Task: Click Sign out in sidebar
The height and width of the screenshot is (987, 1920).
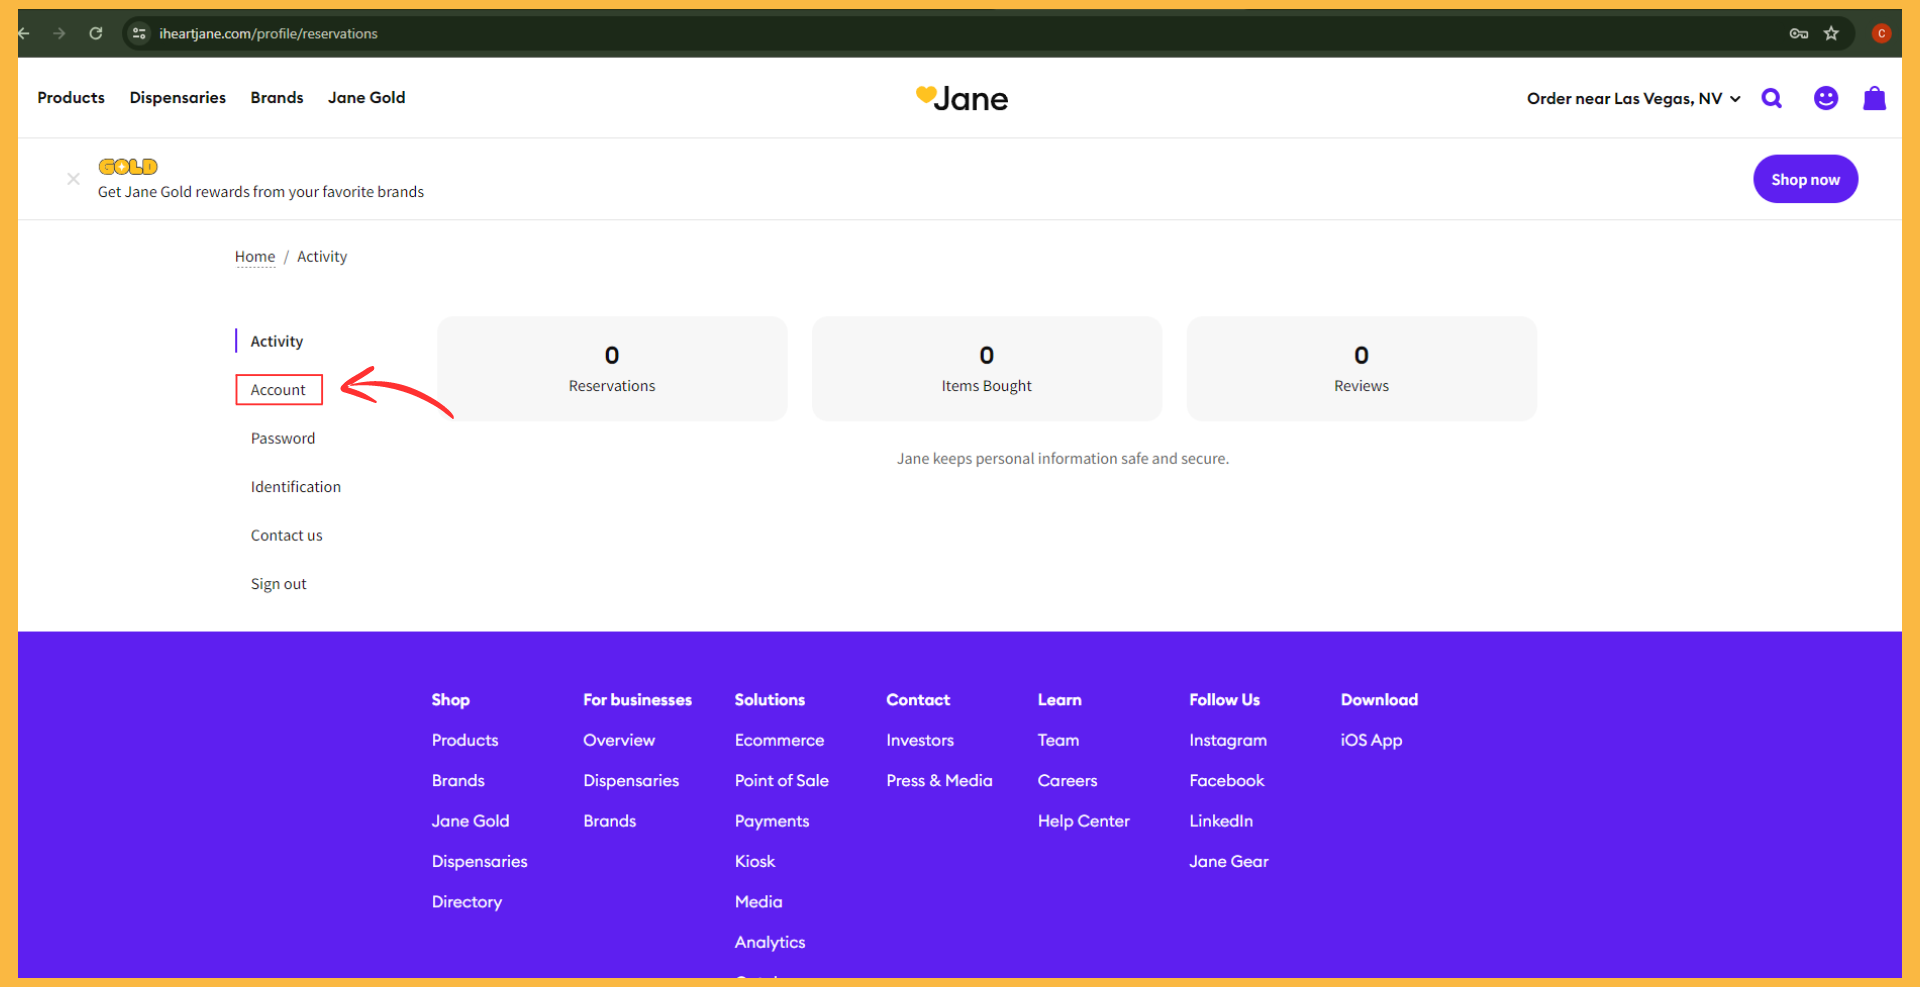Action: point(279,584)
